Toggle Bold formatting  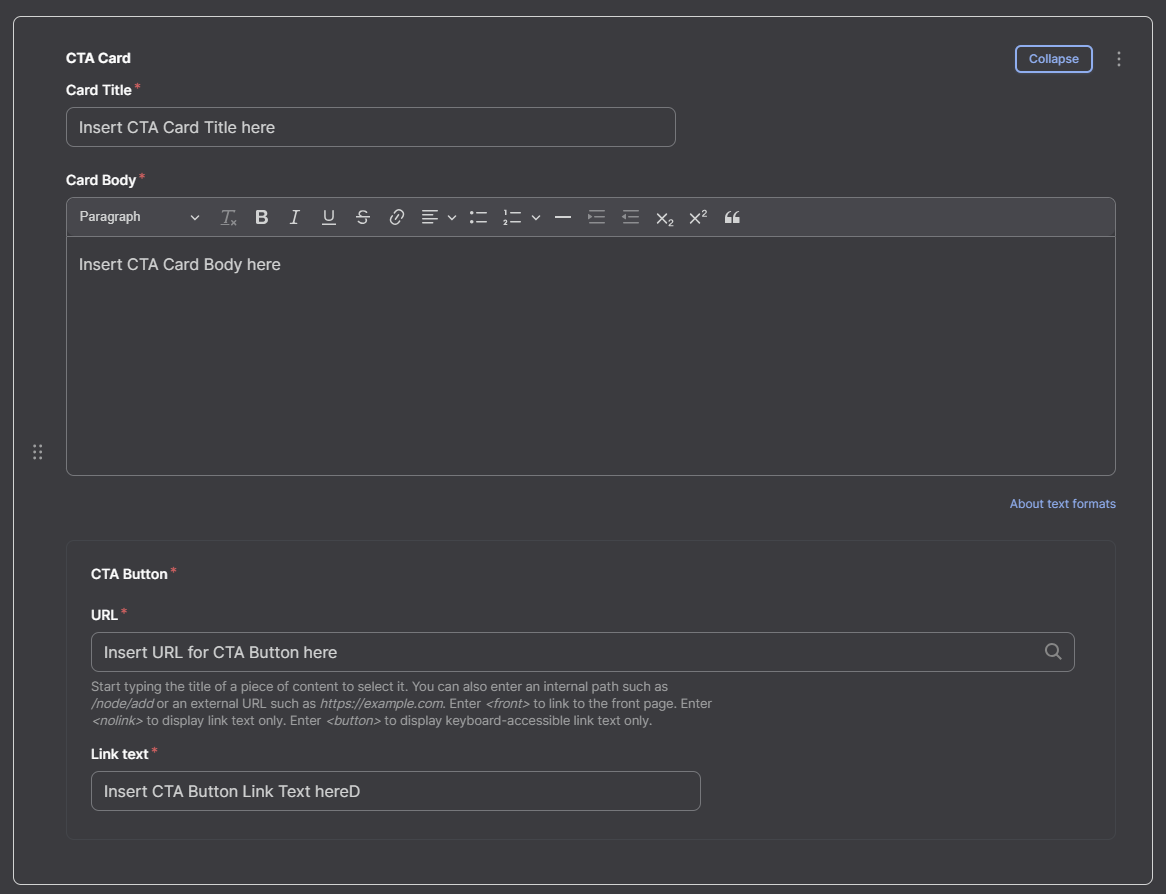click(x=262, y=217)
